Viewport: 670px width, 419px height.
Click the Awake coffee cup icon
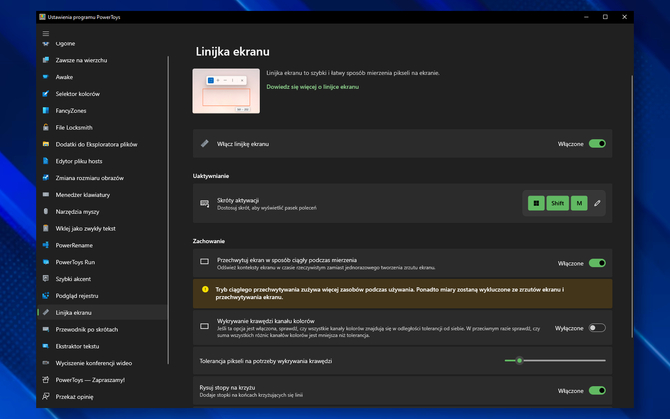[46, 77]
